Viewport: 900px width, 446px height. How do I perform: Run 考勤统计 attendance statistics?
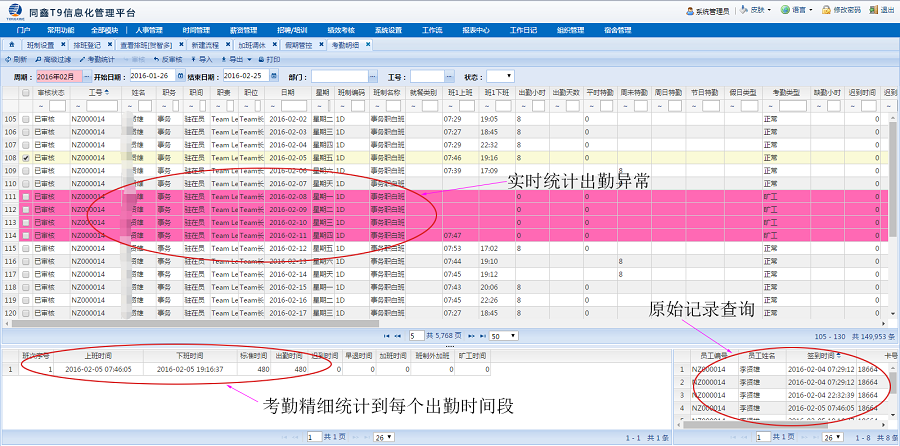coord(101,60)
